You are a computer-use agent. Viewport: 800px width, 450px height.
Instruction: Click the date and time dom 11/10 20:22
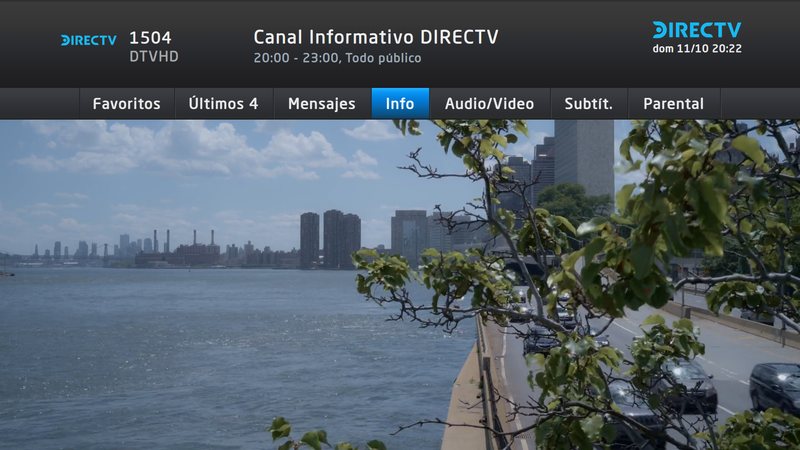tap(697, 48)
